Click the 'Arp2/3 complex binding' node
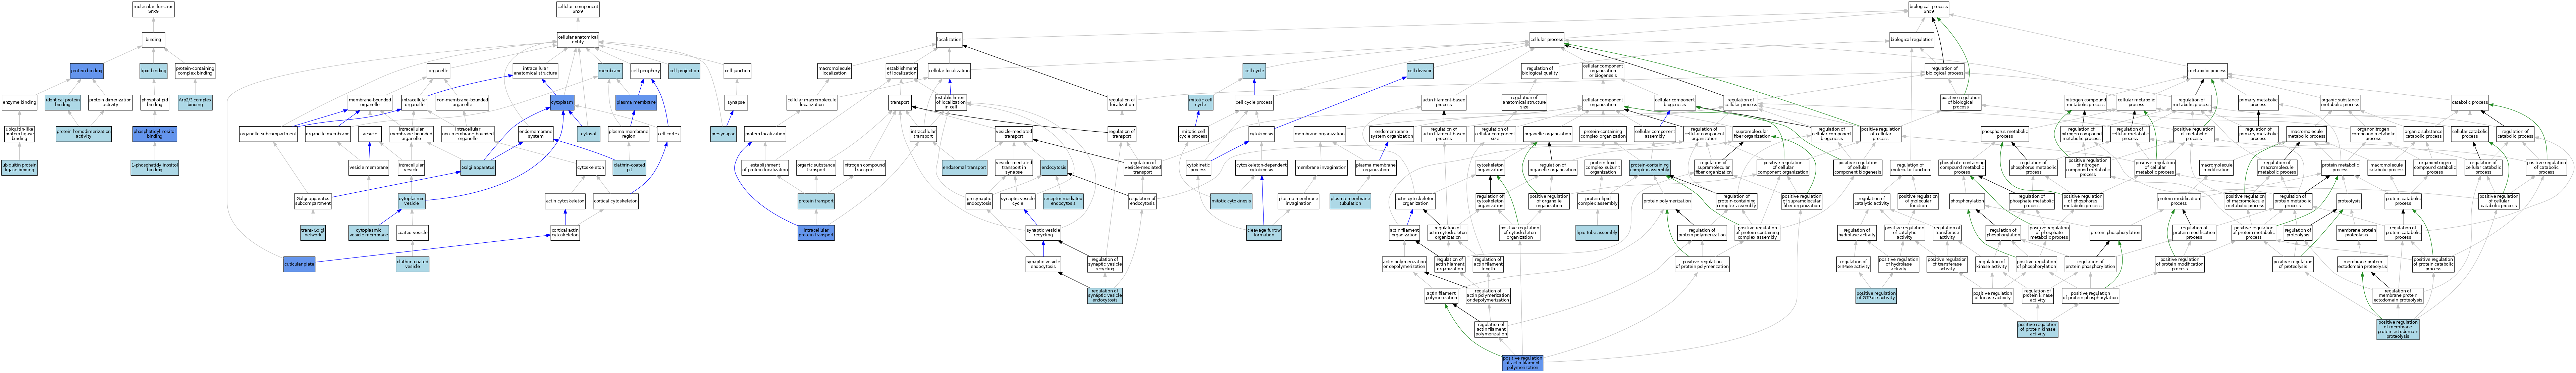The image size is (2576, 373). [195, 102]
